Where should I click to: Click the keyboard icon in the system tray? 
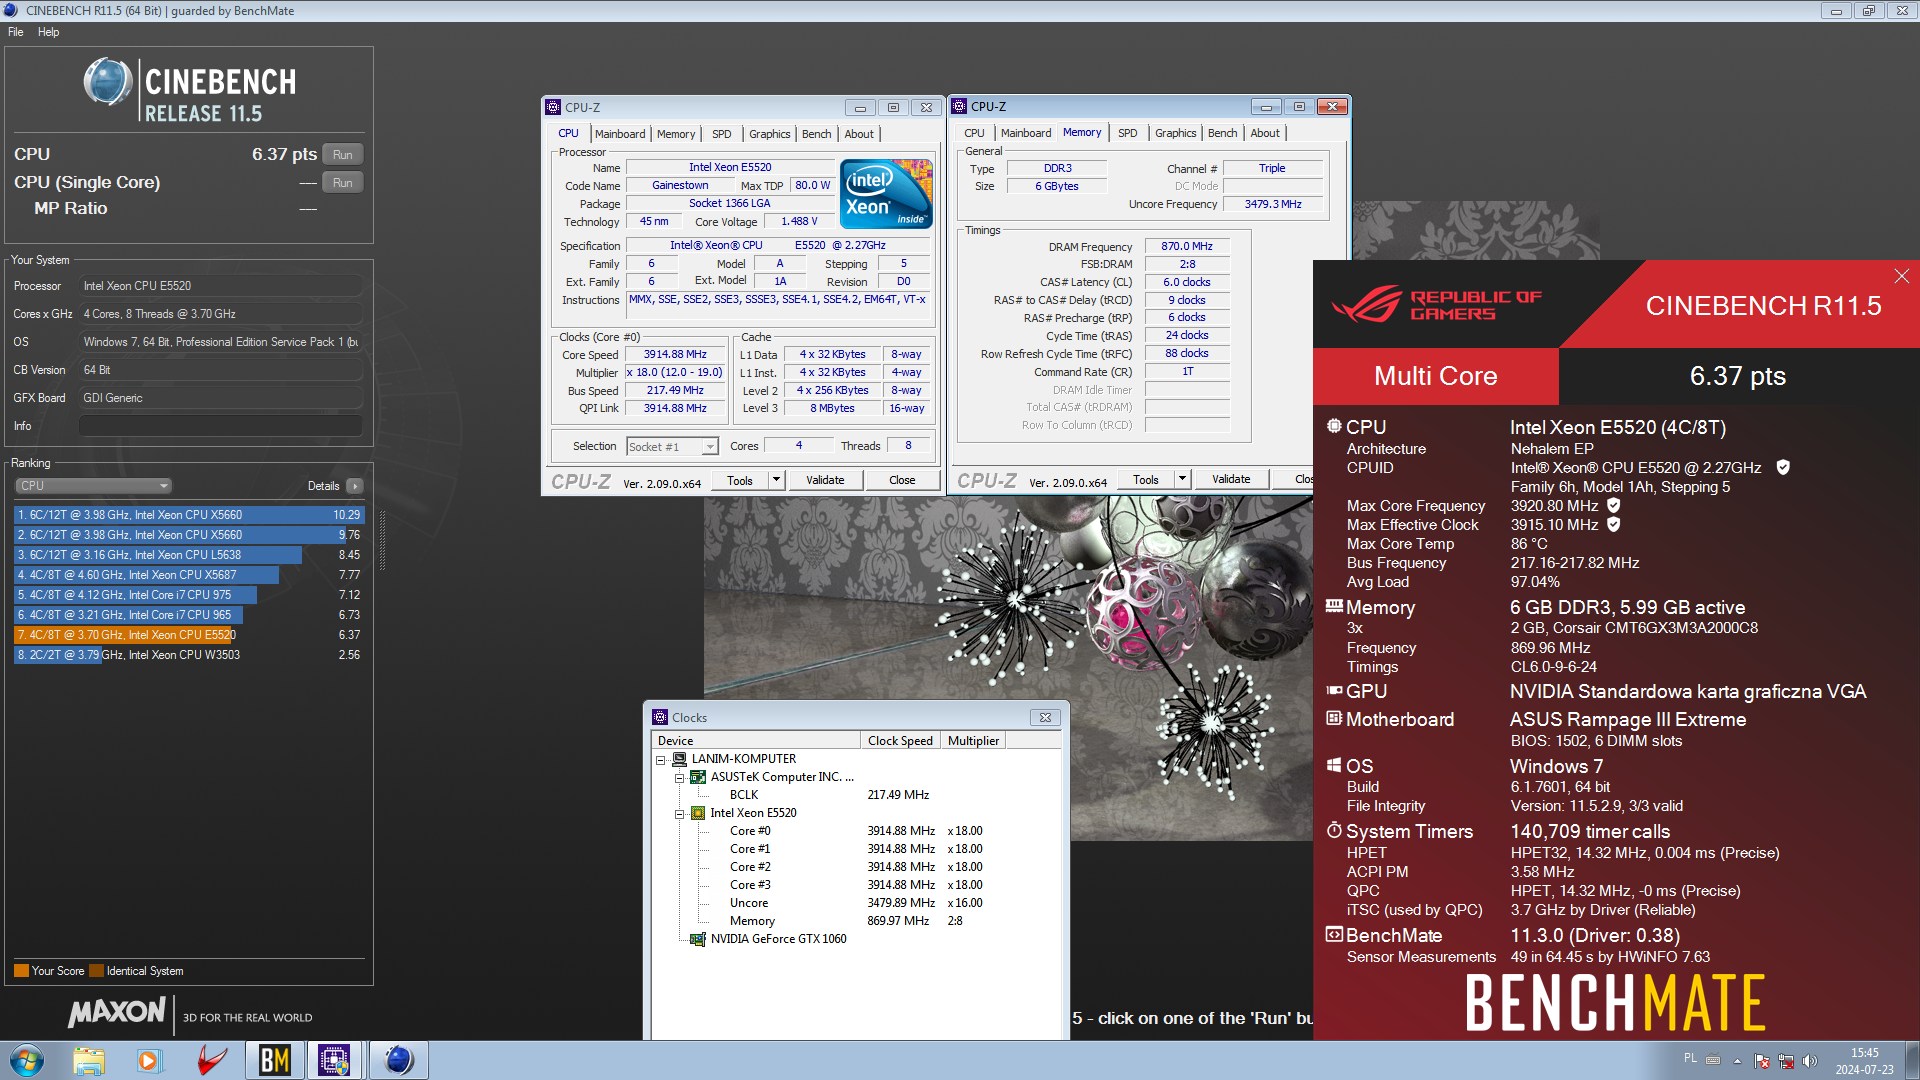(1713, 1060)
